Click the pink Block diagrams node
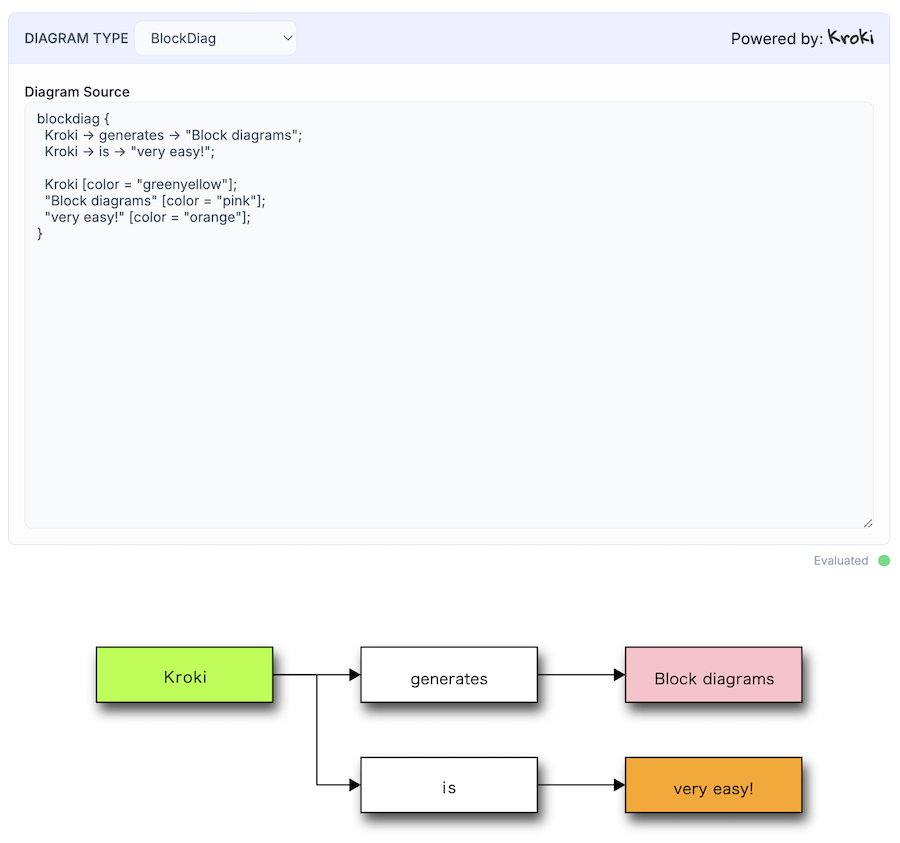The width and height of the screenshot is (900, 843). click(713, 675)
